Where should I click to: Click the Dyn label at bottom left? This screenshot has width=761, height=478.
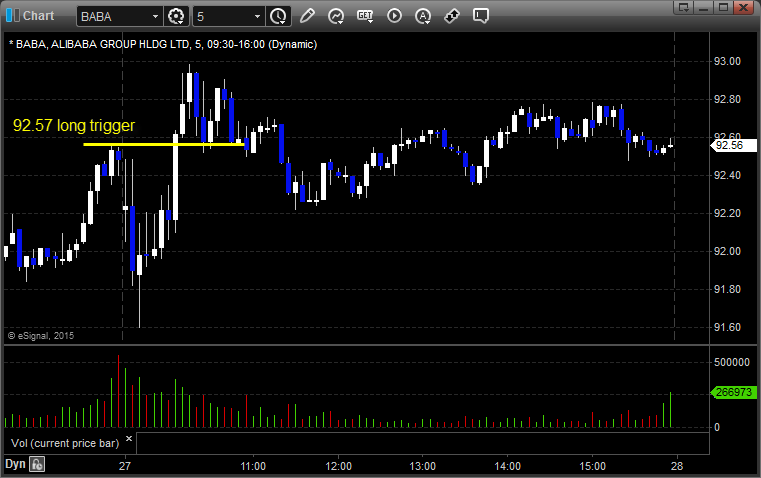pos(15,464)
